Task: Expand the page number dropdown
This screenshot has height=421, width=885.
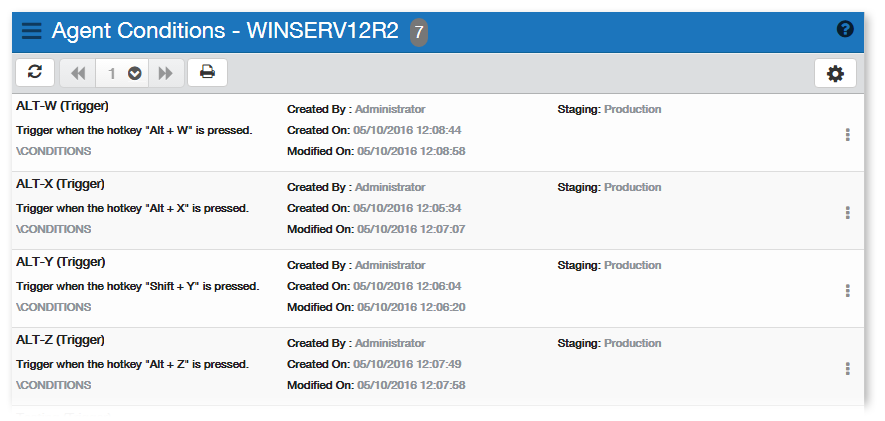Action: coord(134,73)
